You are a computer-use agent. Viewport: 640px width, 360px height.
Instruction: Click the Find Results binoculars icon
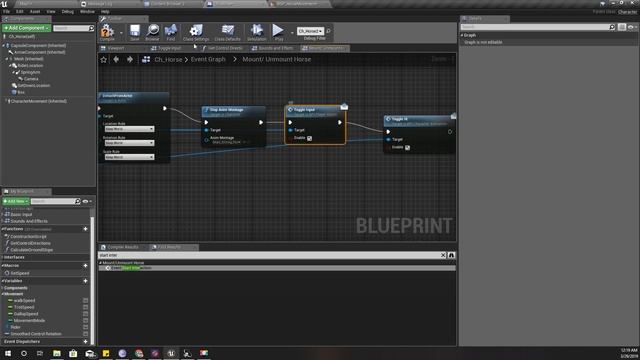451,255
